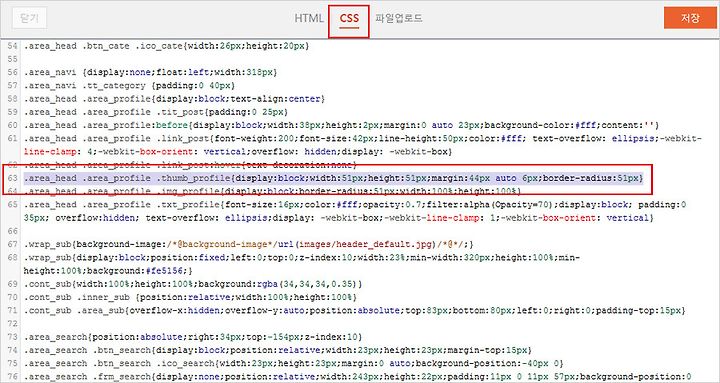Click the .area_profile text-align:center line
Image resolution: width=720 pixels, height=383 pixels.
[x=174, y=99]
